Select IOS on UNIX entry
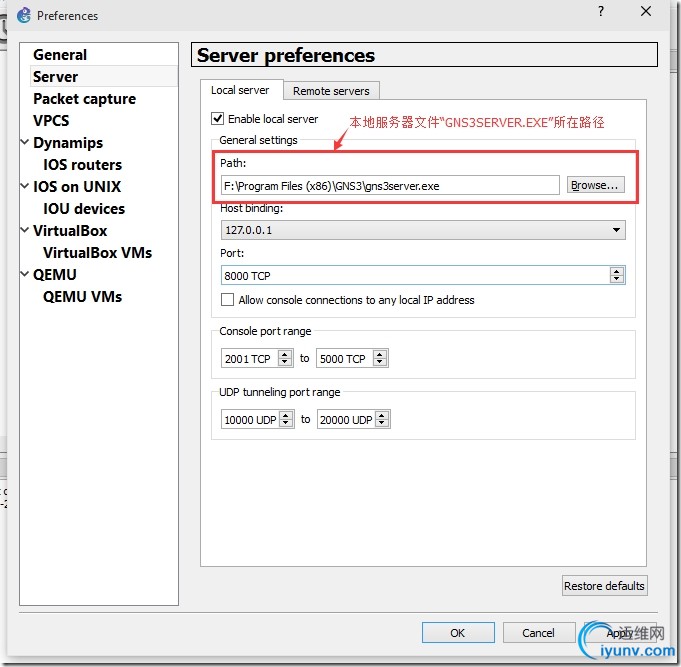The width and height of the screenshot is (681, 667). (x=77, y=187)
